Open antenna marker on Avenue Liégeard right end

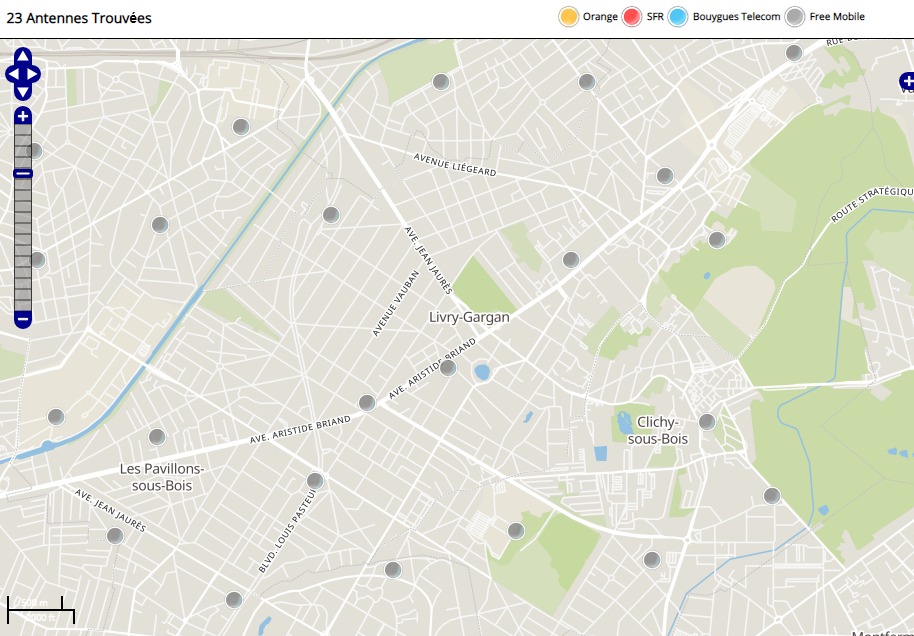click(665, 176)
